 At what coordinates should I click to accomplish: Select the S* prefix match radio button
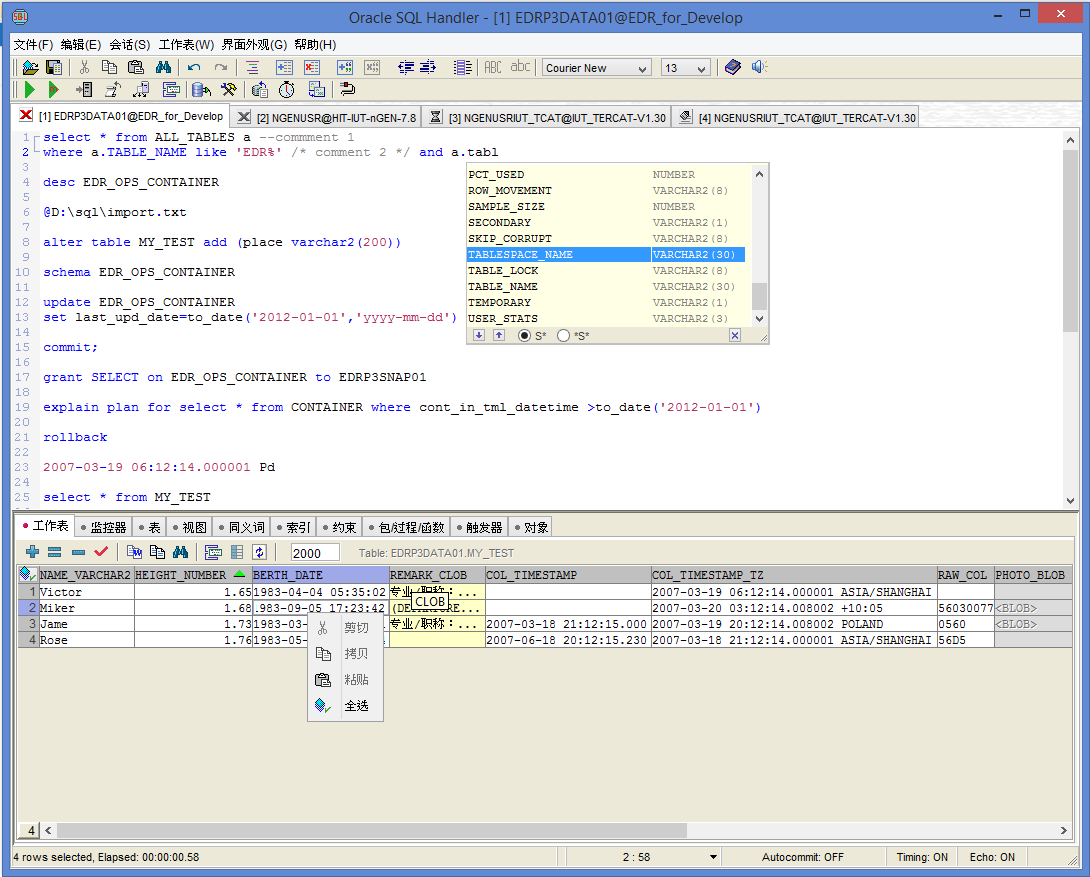[525, 336]
